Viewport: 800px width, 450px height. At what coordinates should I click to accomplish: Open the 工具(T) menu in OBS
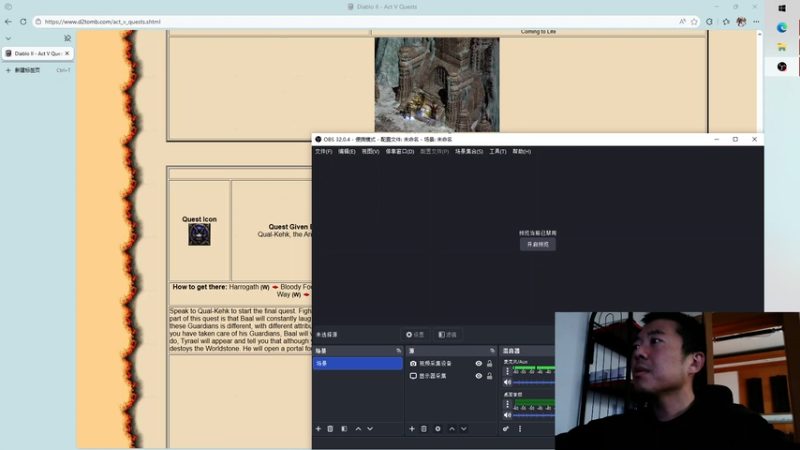point(497,151)
